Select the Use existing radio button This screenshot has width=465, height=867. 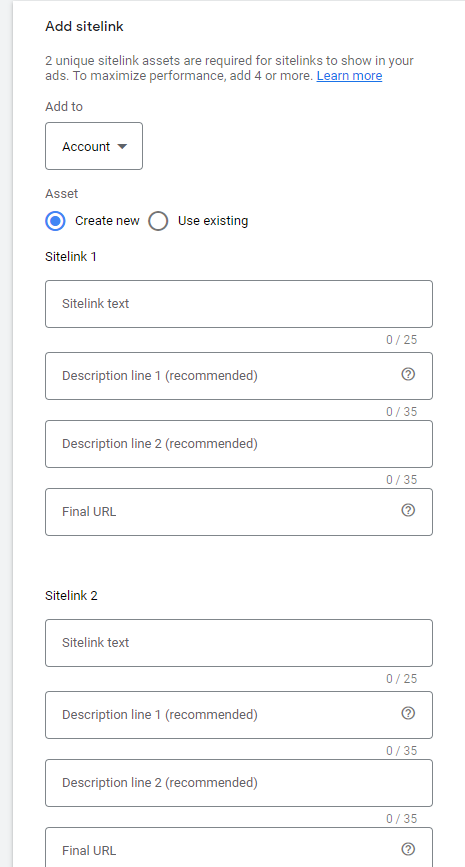(x=158, y=221)
